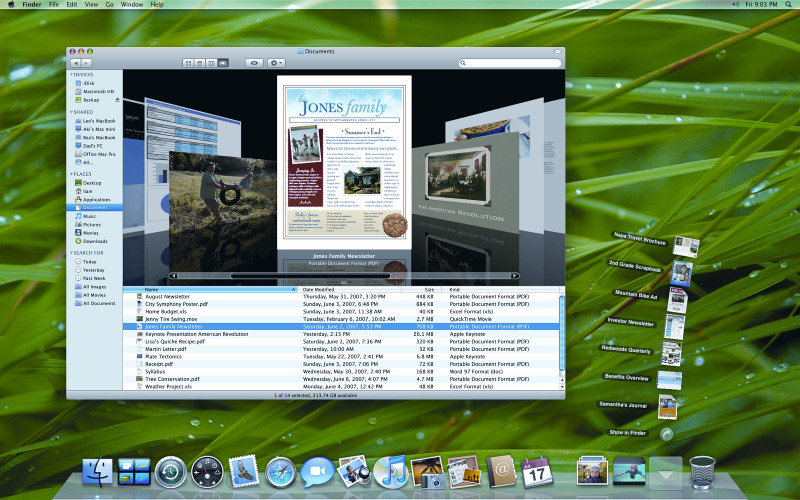
Task: Click Cover Flow scroller left arrow
Action: 173,276
